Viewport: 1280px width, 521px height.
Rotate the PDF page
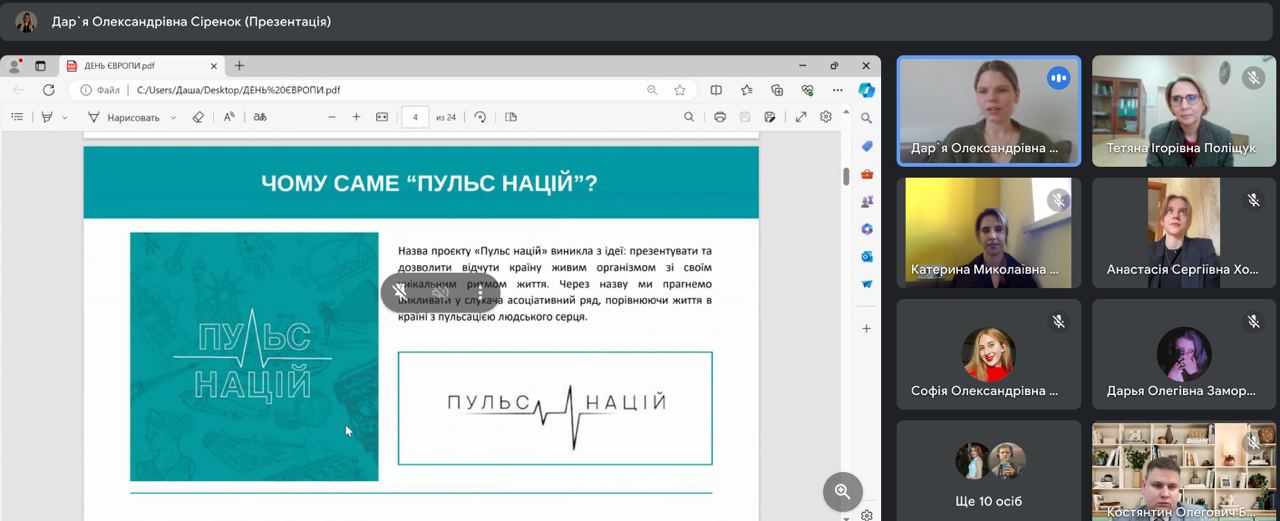[x=480, y=117]
